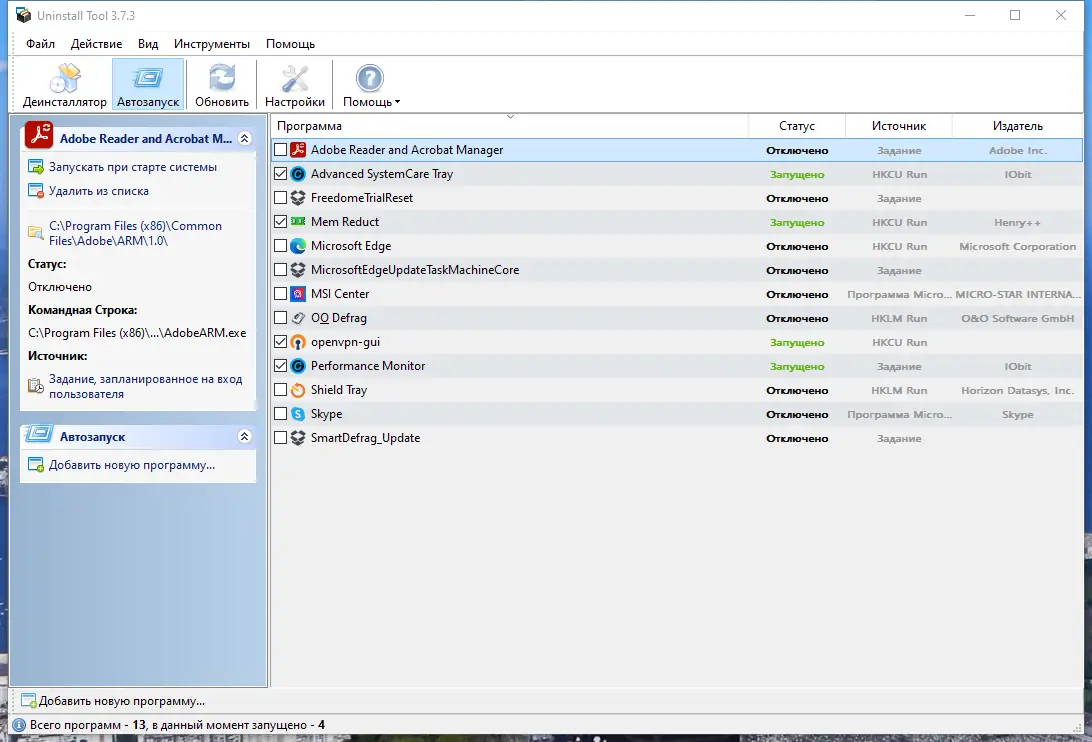Uncheck the Mem Reduct checkbox
Image resolution: width=1092 pixels, height=742 pixels.
click(281, 222)
